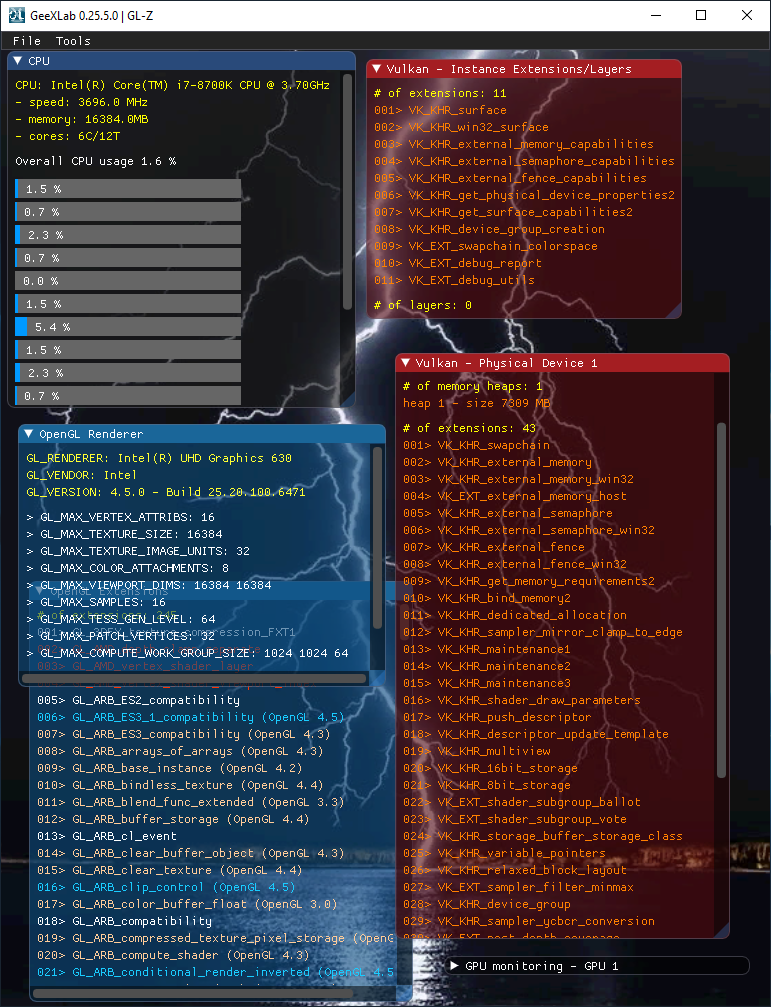This screenshot has height=1007, width=771.
Task: Open the File menu
Action: pyautogui.click(x=27, y=41)
